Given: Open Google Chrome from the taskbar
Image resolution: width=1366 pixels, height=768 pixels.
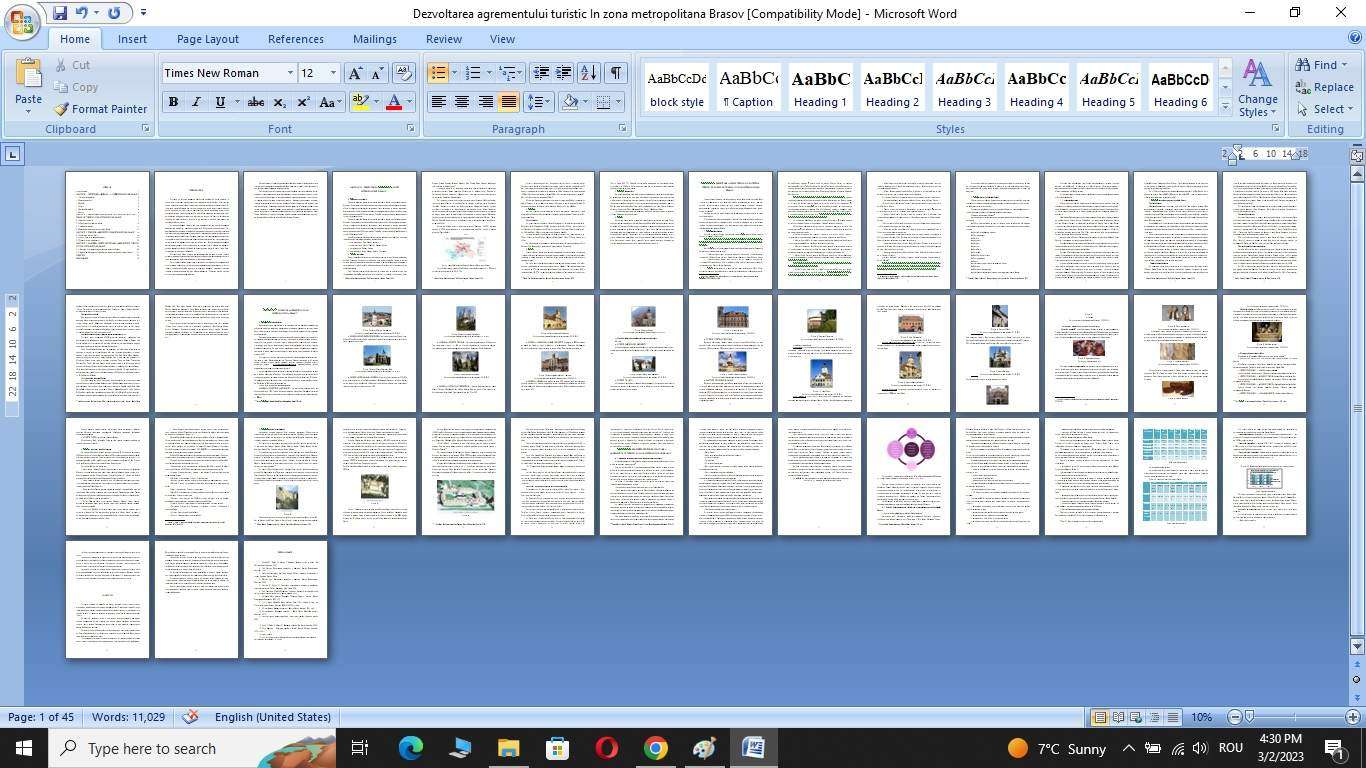Looking at the screenshot, I should point(655,748).
